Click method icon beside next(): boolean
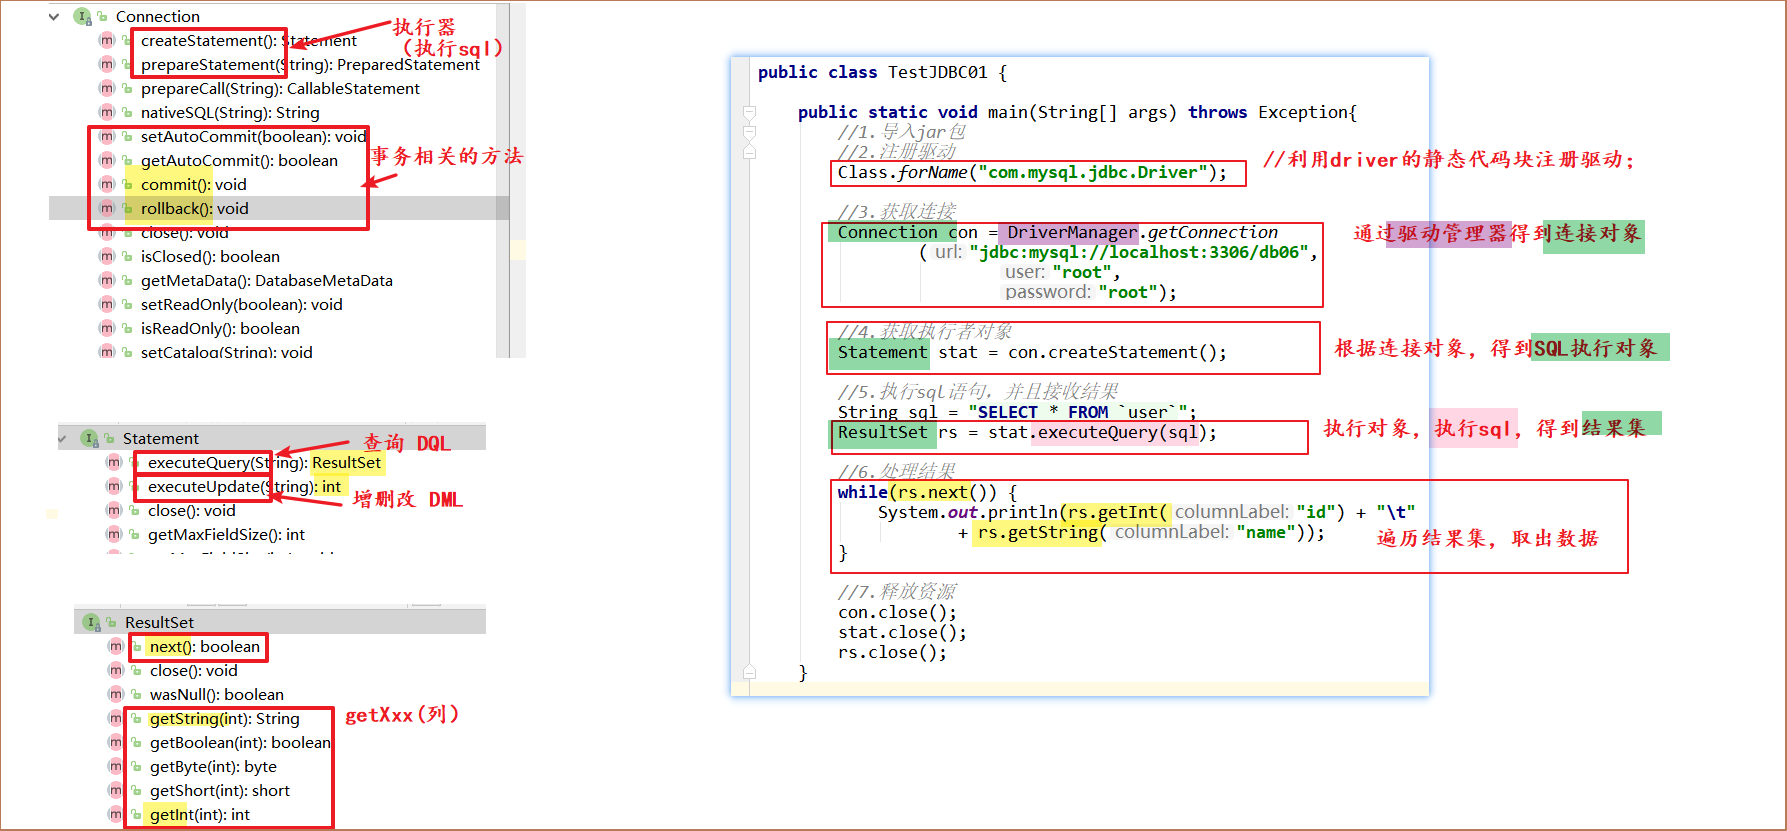The image size is (1787, 831). tap(116, 647)
